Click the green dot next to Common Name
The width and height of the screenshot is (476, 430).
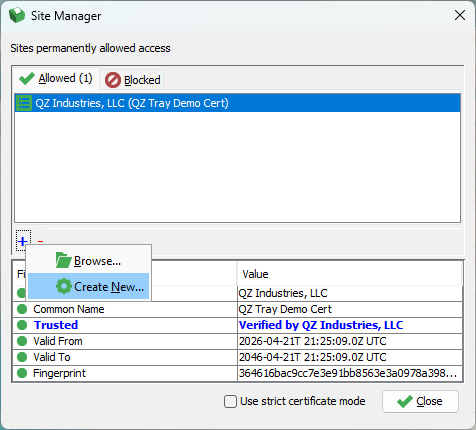click(22, 309)
